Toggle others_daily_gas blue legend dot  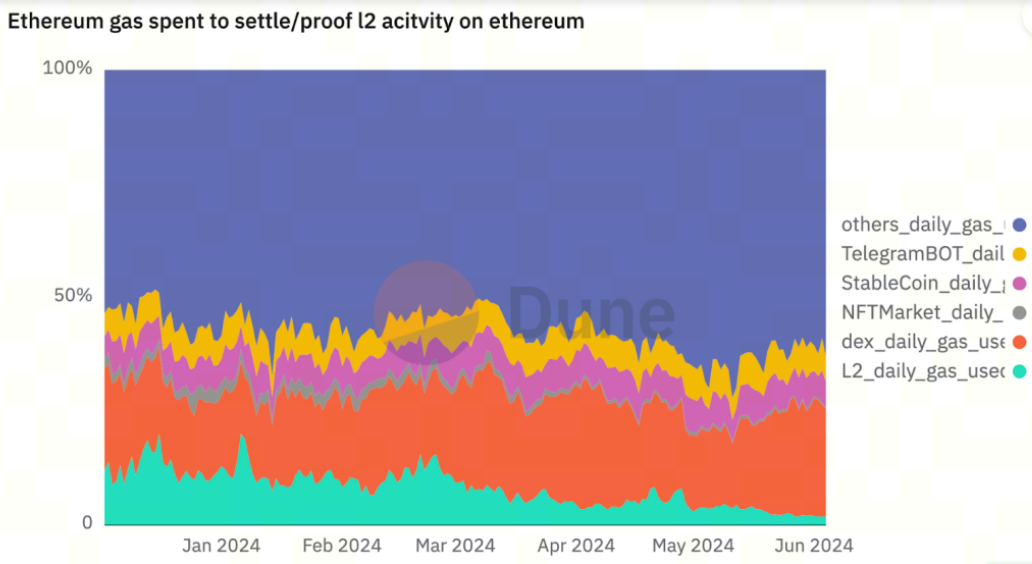[x=1019, y=225]
